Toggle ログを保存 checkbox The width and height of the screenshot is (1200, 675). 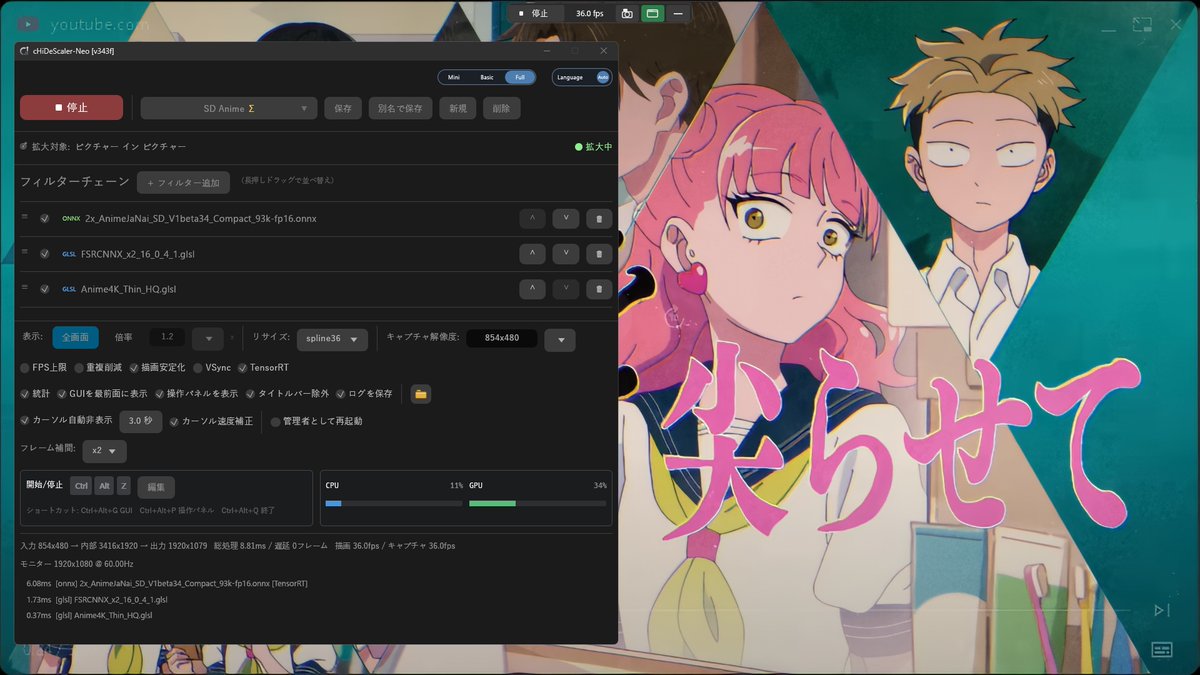tap(340, 394)
